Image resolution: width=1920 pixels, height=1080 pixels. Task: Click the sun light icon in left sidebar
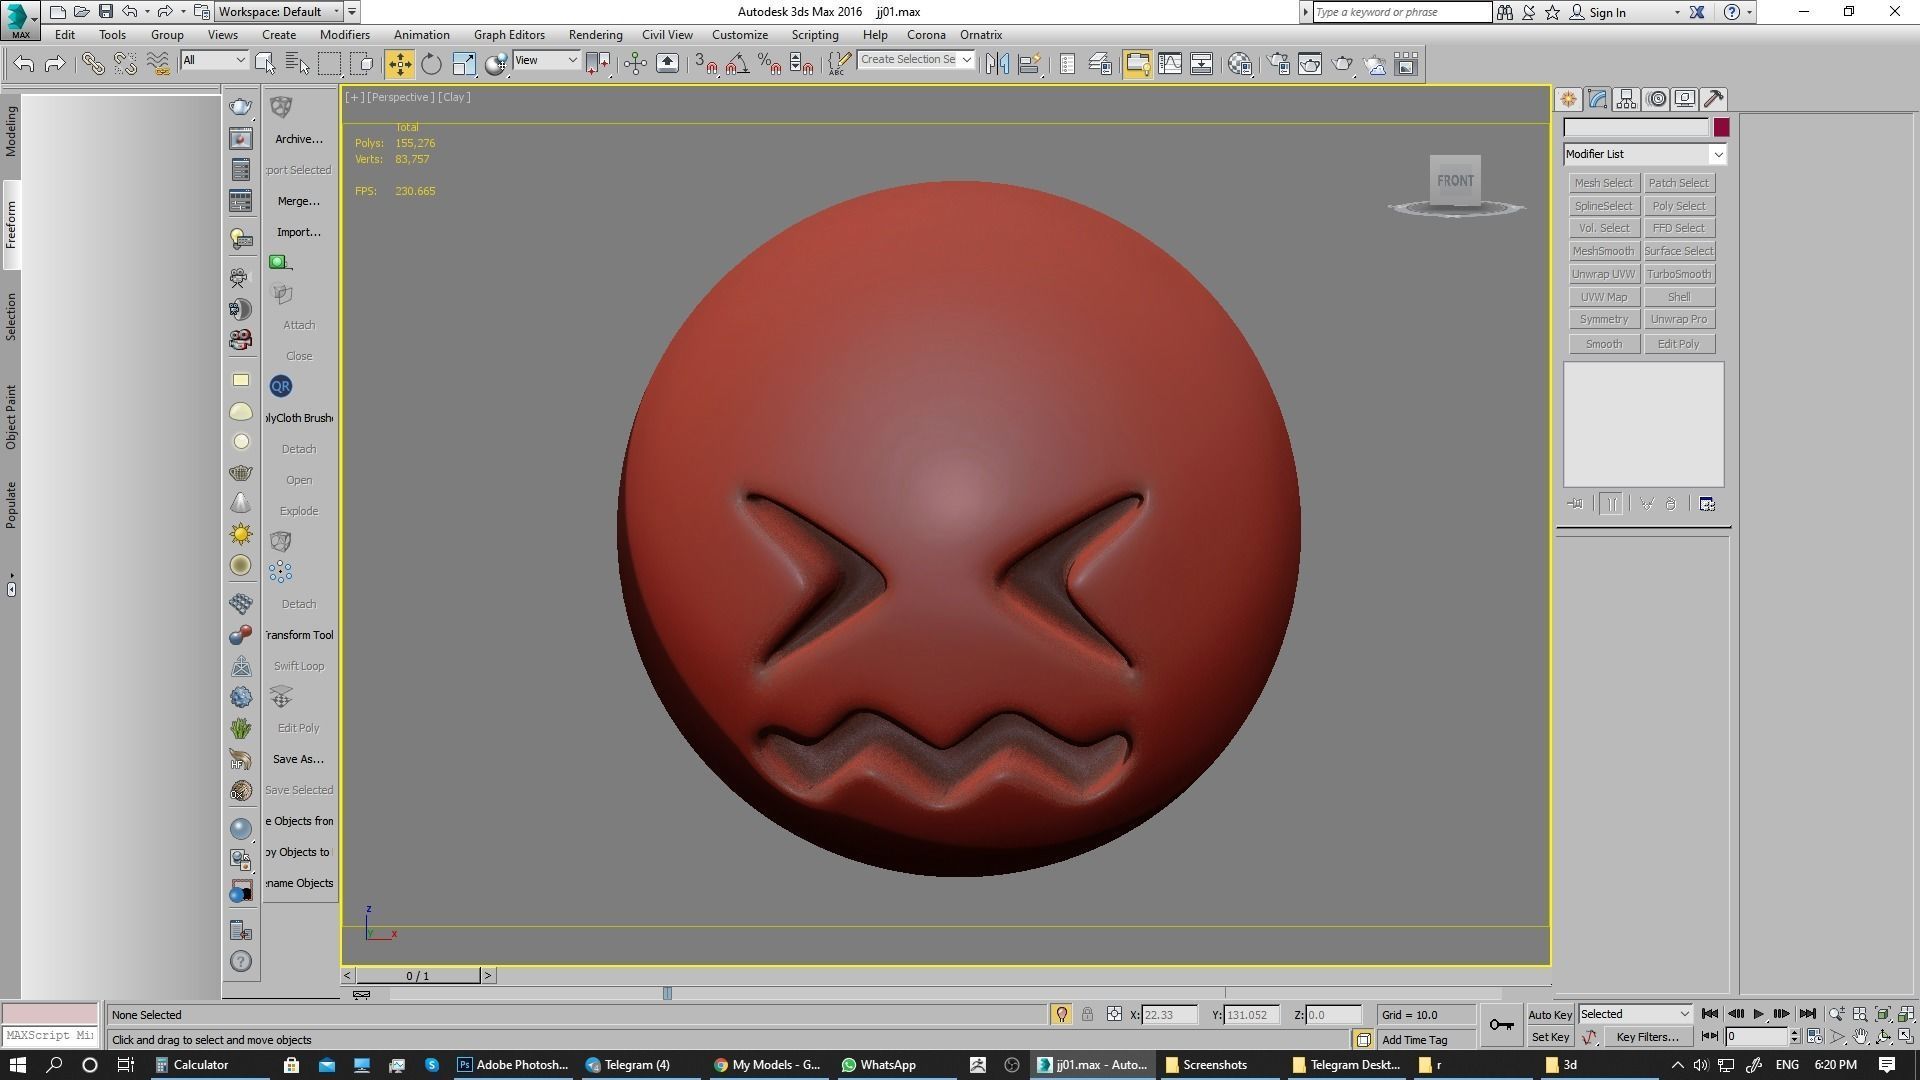pos(240,534)
